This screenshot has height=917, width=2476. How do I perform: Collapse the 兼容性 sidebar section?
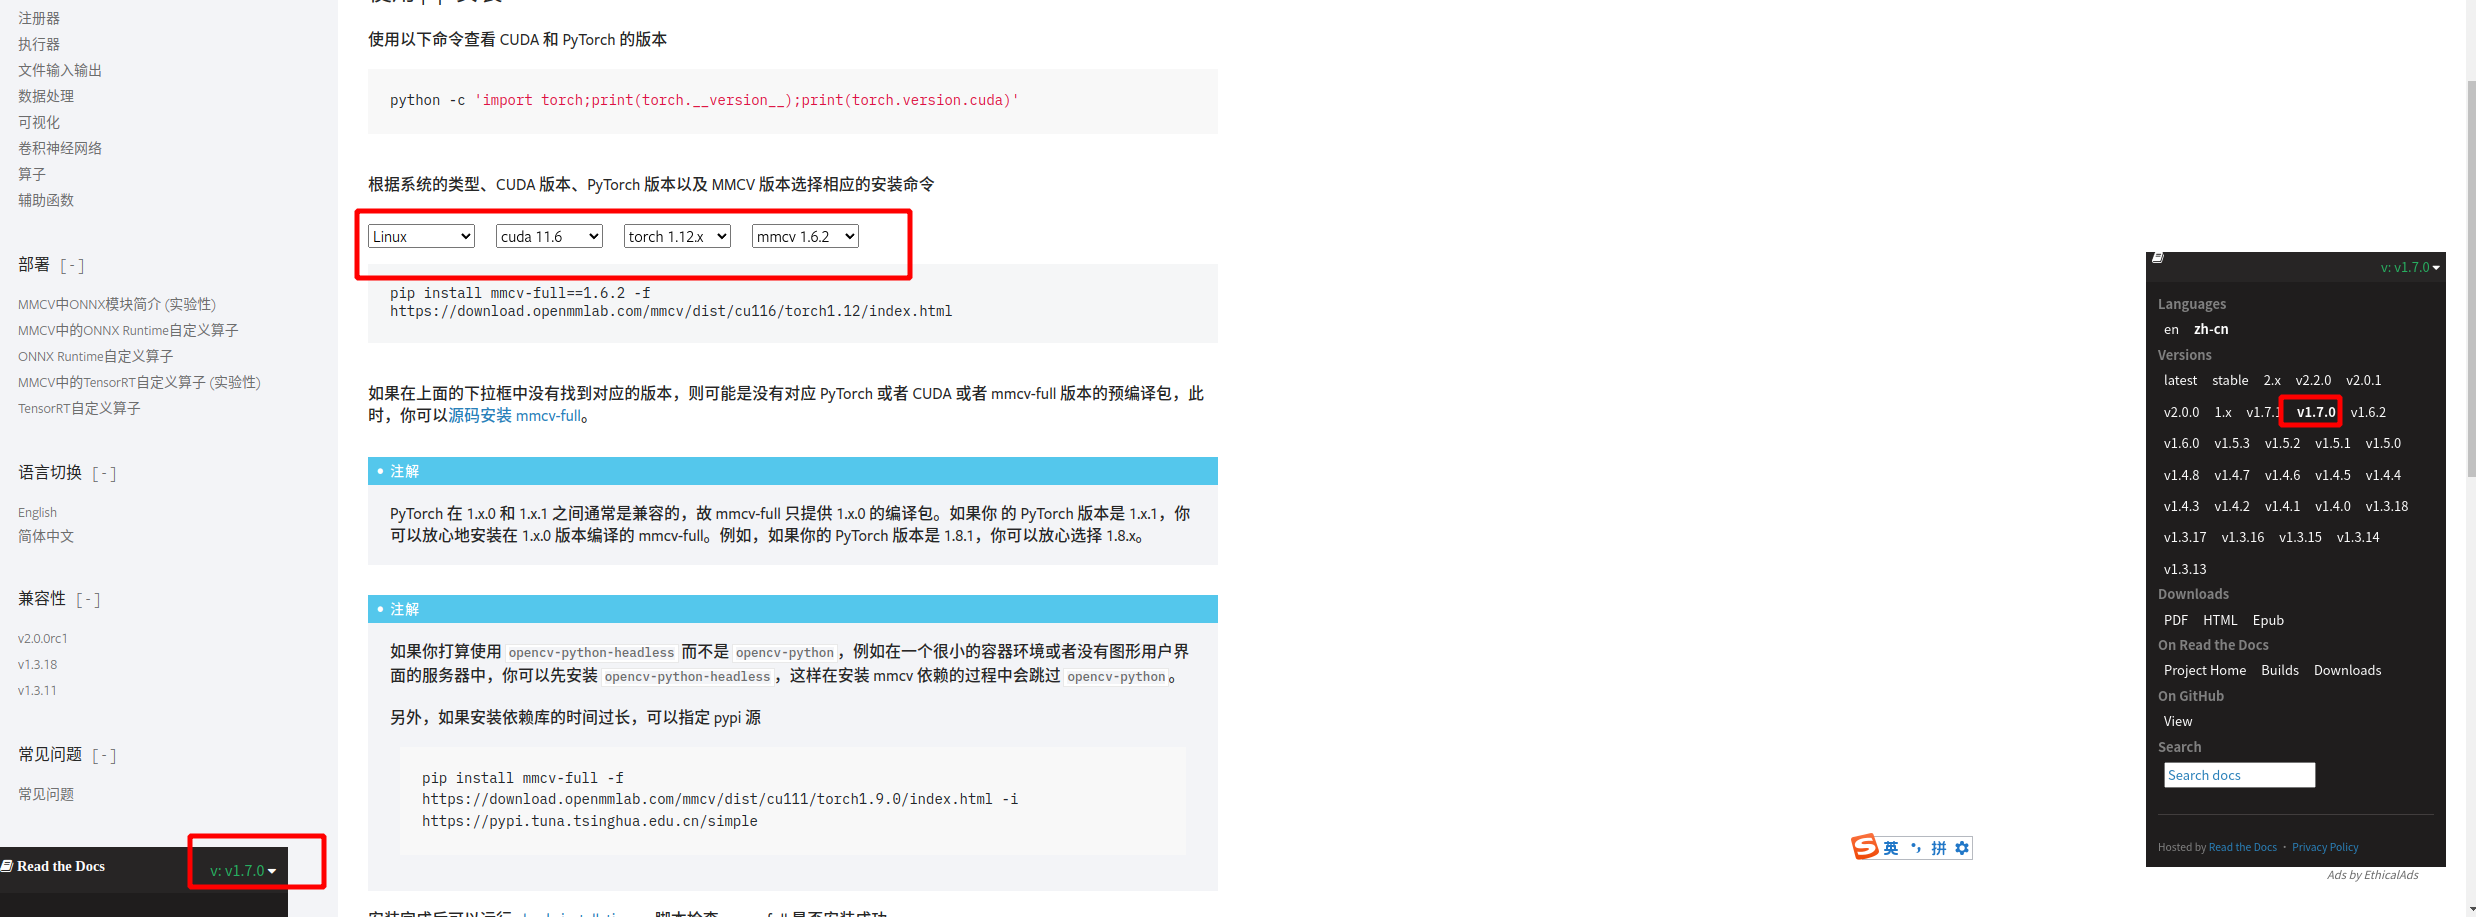click(88, 599)
